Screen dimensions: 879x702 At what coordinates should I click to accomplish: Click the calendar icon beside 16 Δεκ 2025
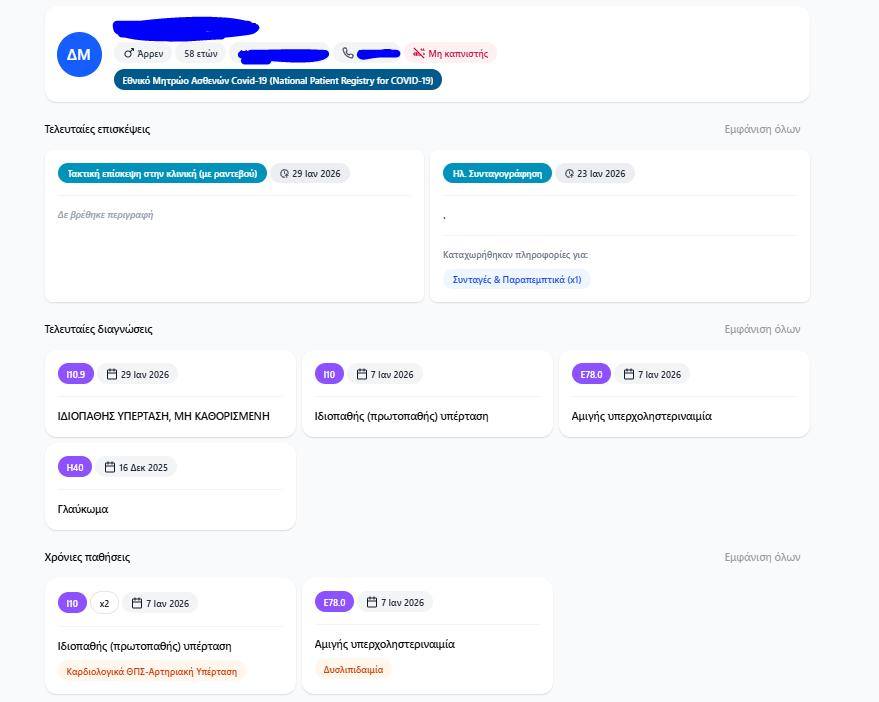[x=111, y=467]
